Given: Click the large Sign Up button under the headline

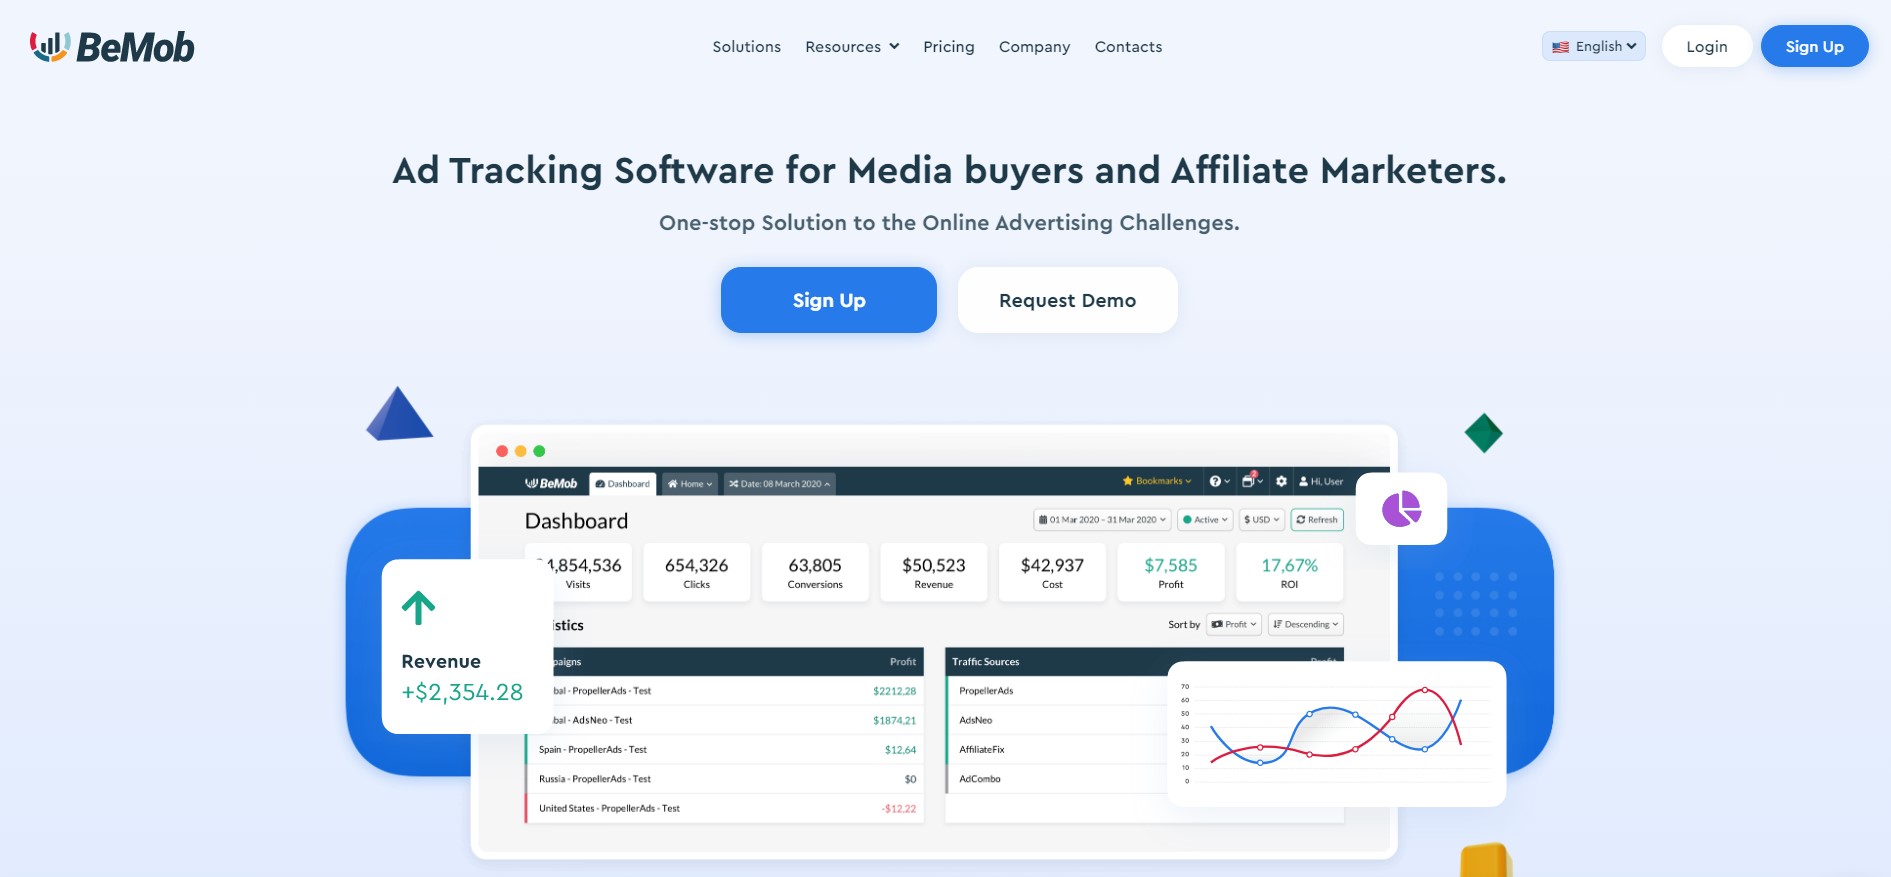Looking at the screenshot, I should [x=829, y=300].
